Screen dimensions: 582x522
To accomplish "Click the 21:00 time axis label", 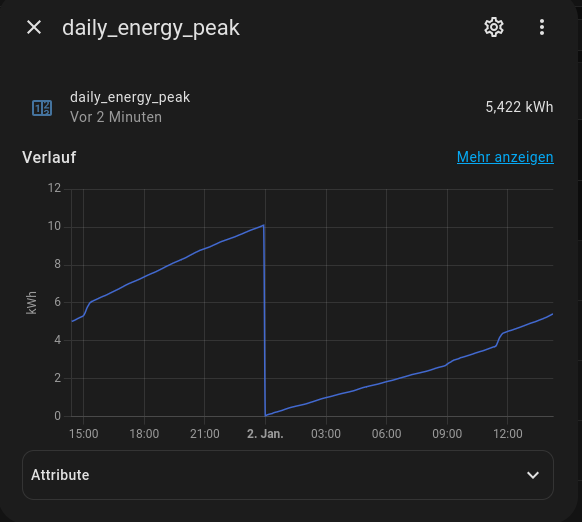I will point(205,434).
